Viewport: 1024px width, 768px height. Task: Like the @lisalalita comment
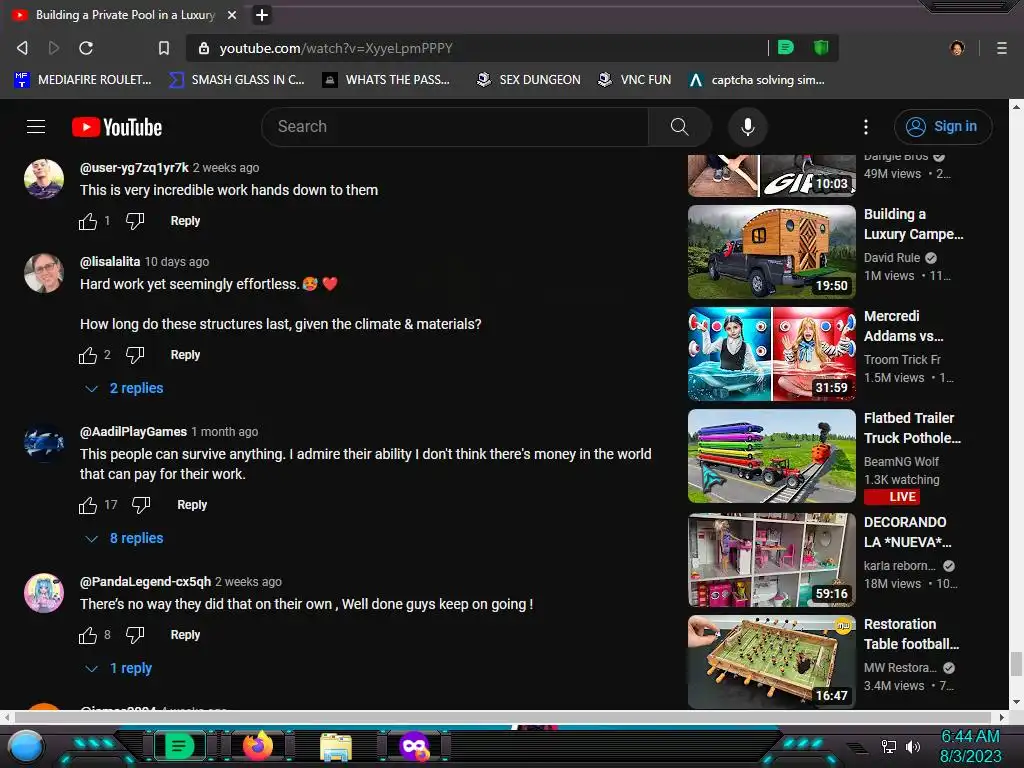[88, 355]
